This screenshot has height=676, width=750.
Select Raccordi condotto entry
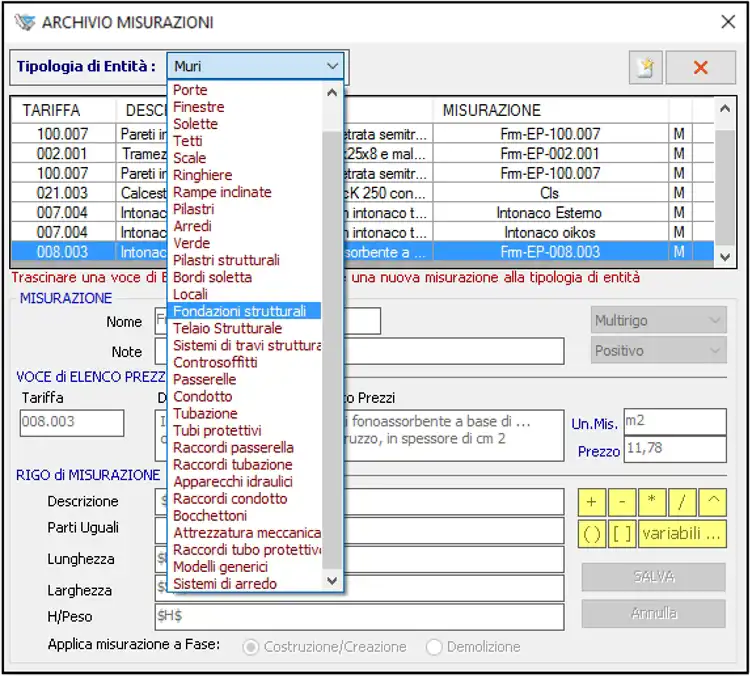click(x=245, y=499)
